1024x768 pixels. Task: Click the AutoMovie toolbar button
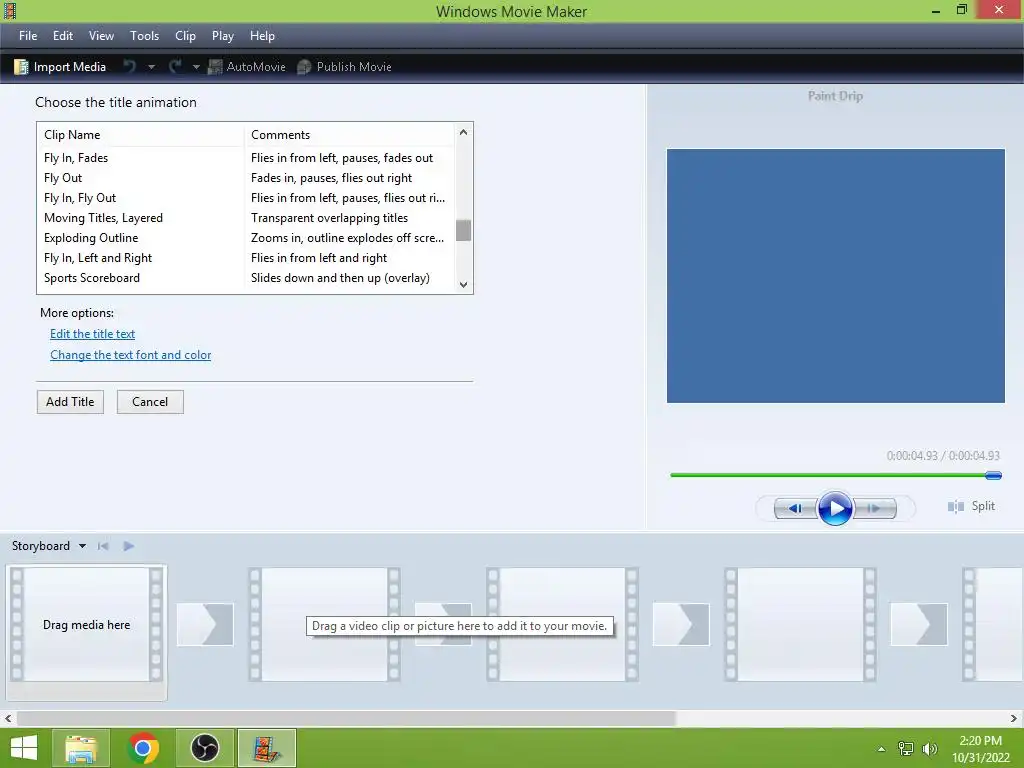point(247,67)
